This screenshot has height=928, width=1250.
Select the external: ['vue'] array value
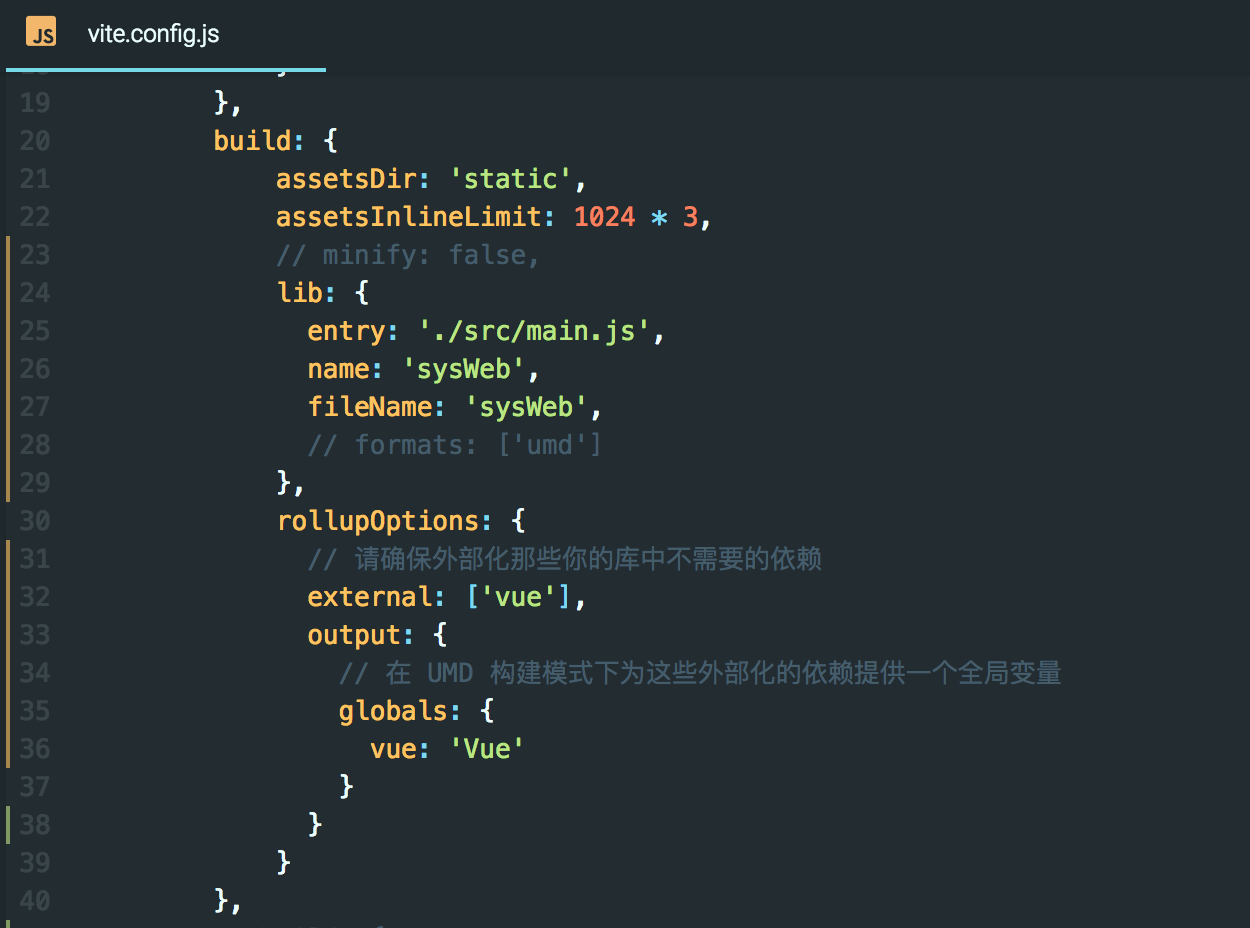coord(520,596)
